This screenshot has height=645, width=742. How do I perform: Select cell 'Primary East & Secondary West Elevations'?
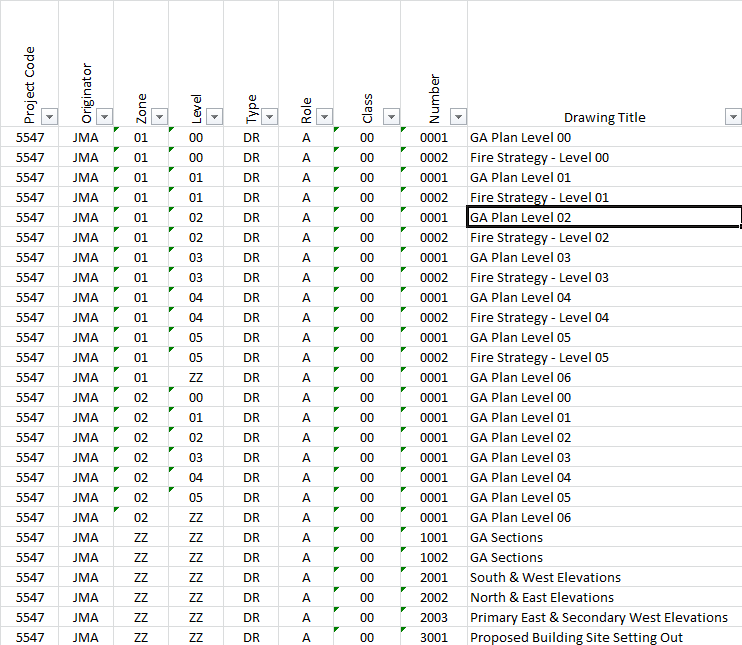[x=604, y=617]
